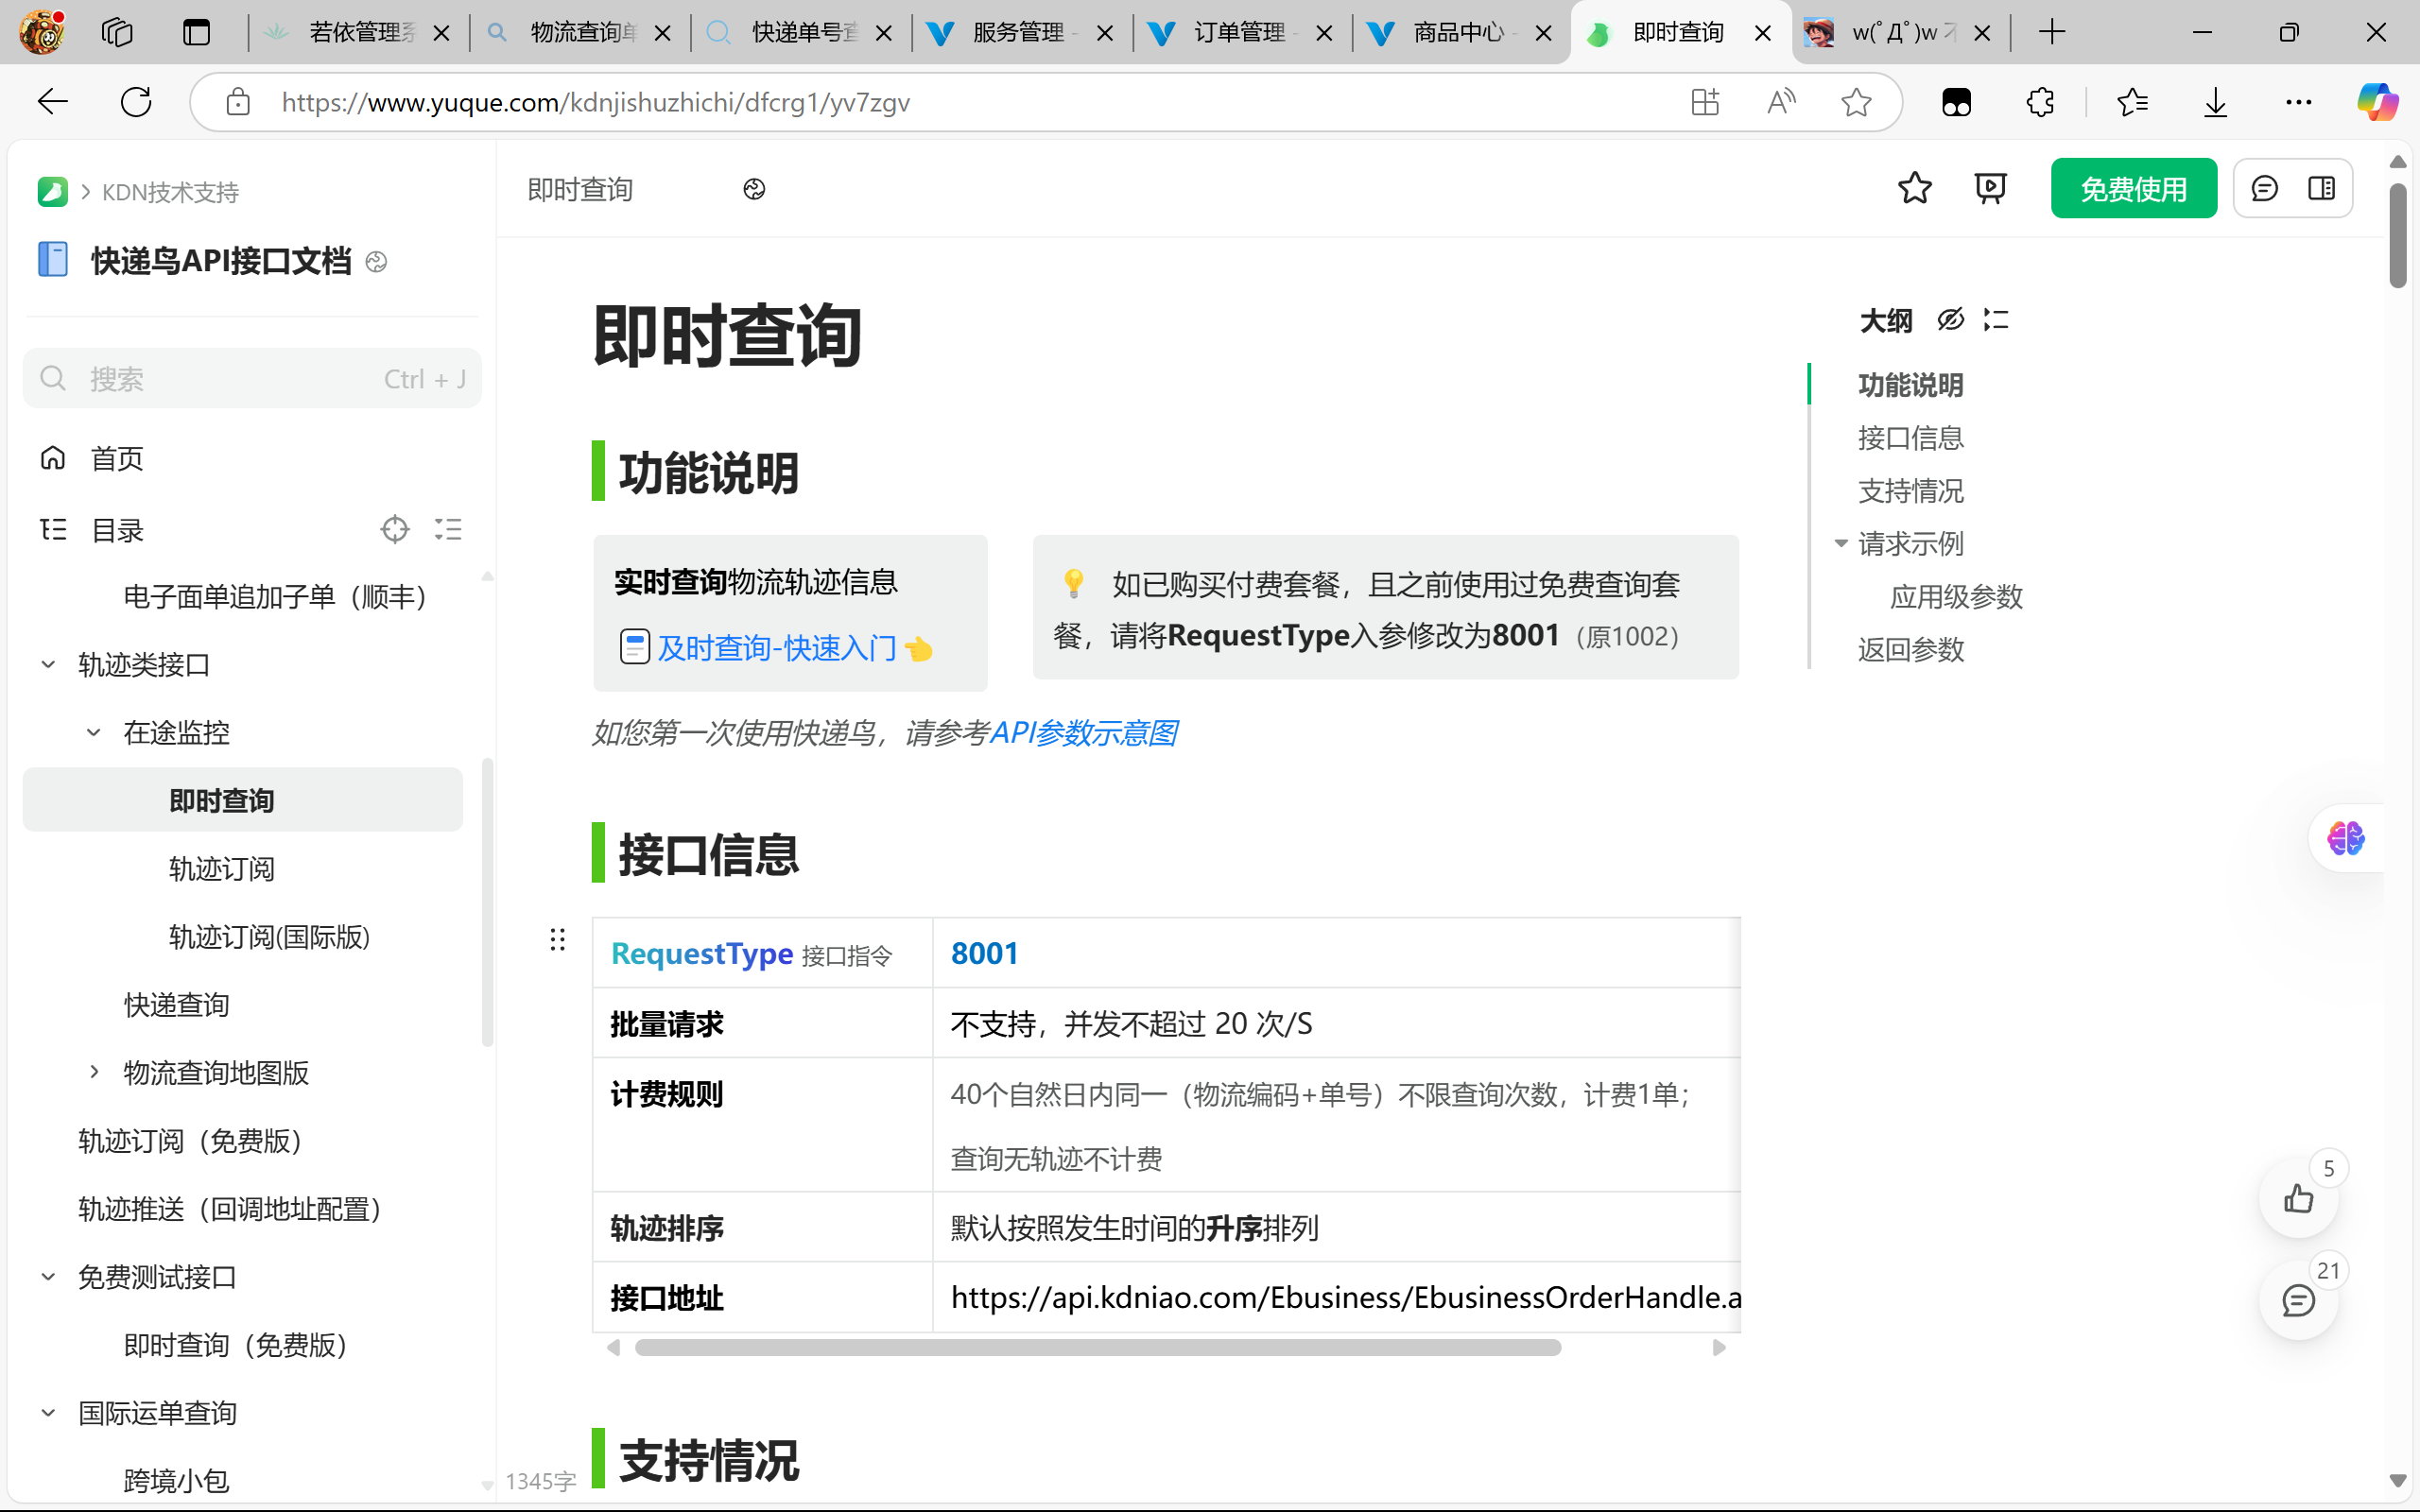Screen dimensions: 2420x1512
Task: Star this Yuque document as favorite
Action: pos(1914,188)
